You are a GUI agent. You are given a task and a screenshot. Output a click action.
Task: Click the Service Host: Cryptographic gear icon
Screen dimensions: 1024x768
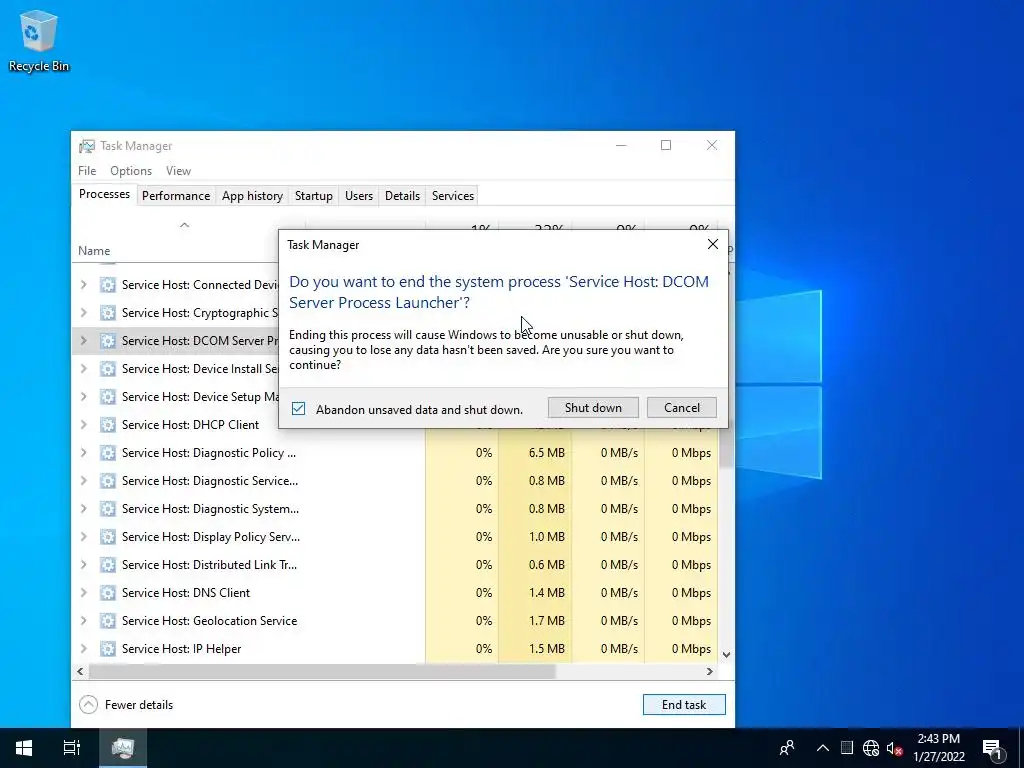click(108, 313)
